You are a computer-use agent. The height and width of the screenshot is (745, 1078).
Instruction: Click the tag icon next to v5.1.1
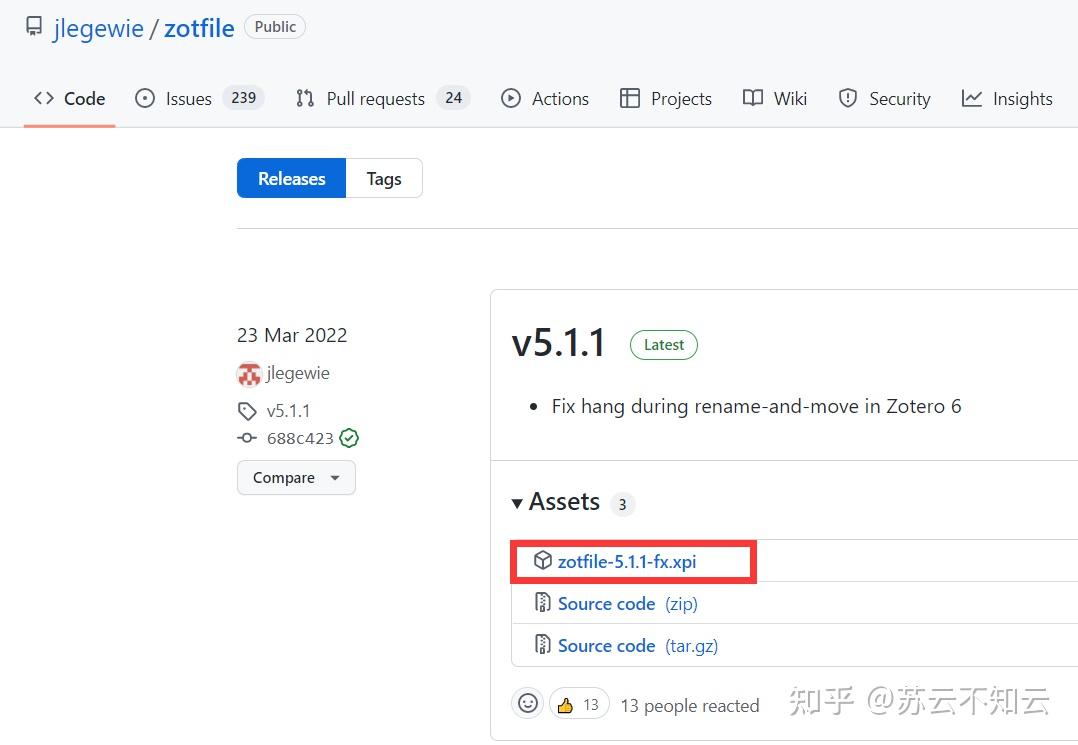247,410
